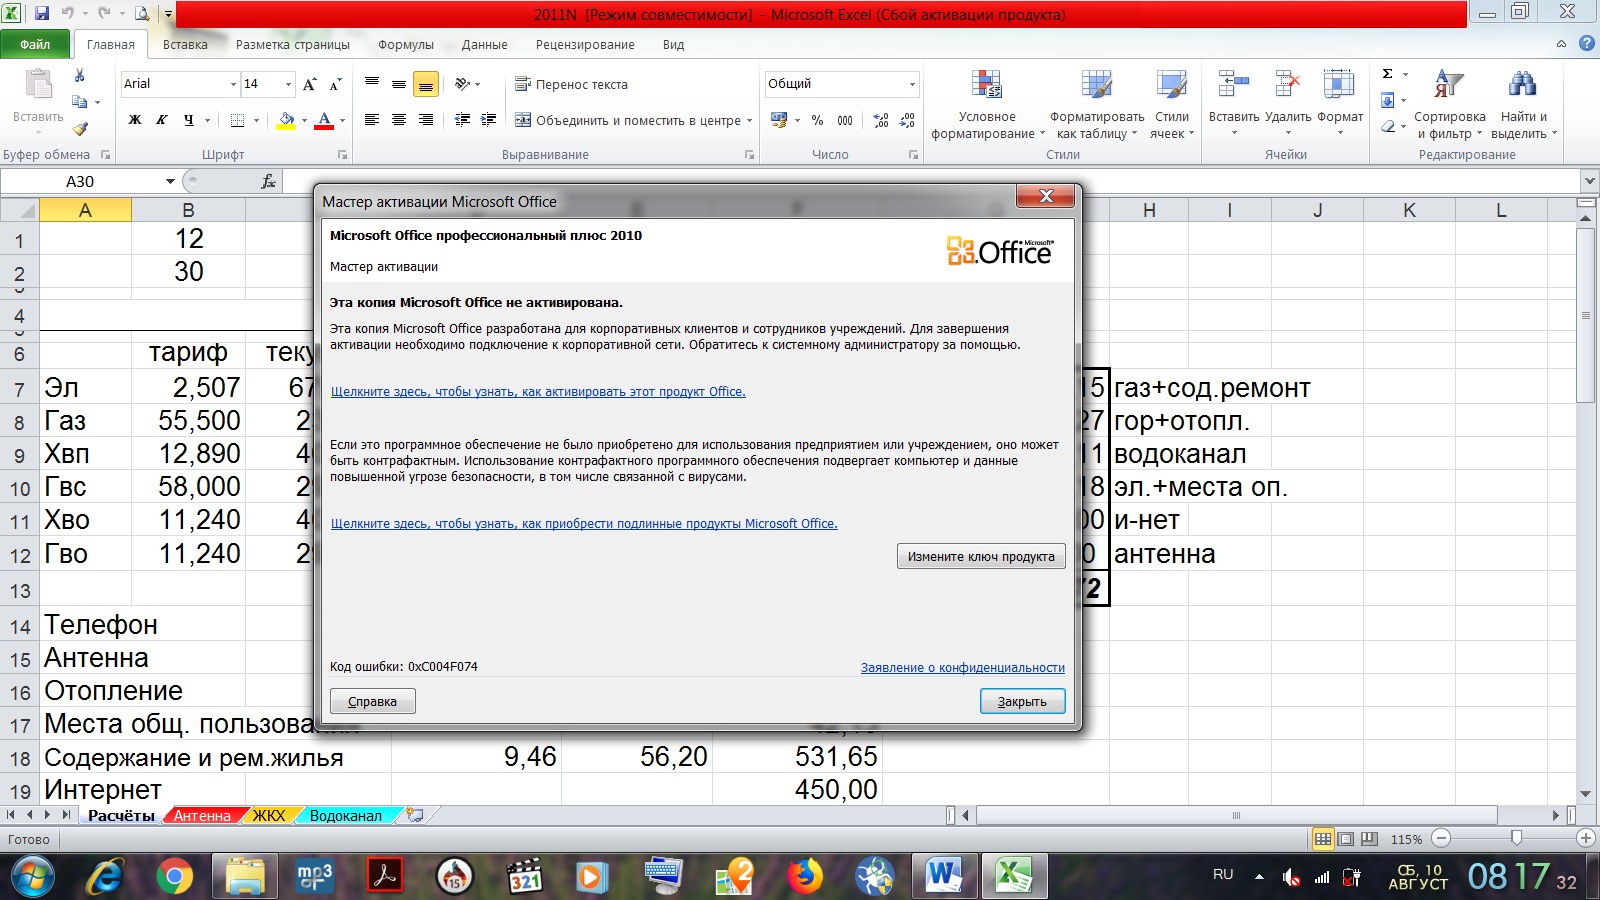The image size is (1600, 900).
Task: Open Format as Table (Форматировать как таблицу)
Action: pos(1097,104)
